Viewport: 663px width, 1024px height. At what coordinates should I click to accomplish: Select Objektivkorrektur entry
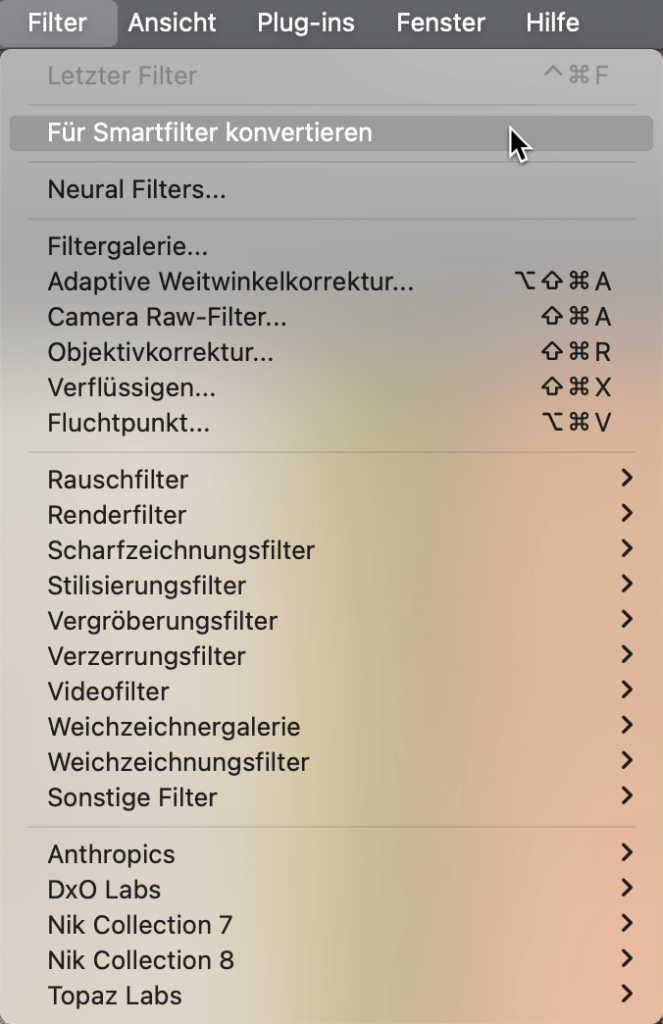point(331,353)
